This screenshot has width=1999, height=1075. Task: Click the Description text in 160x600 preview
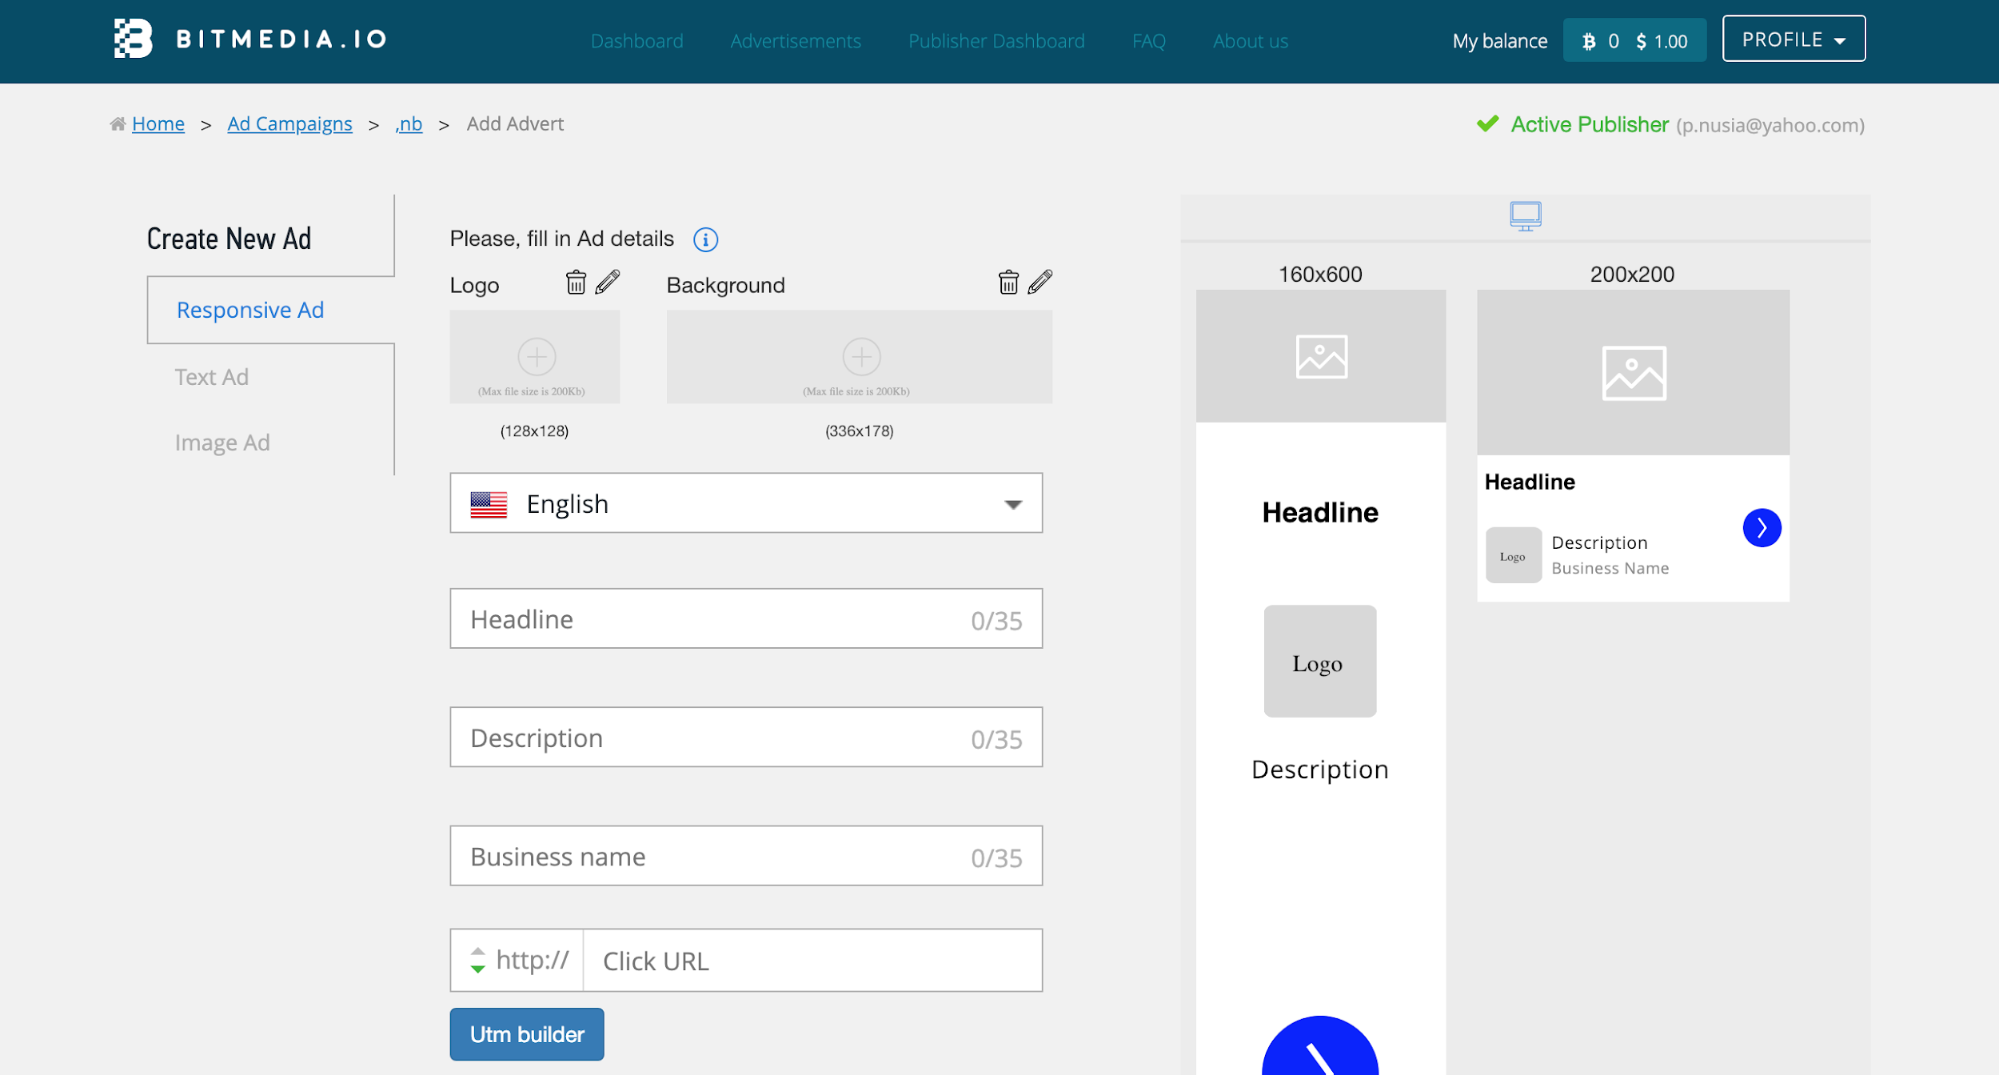(1320, 770)
